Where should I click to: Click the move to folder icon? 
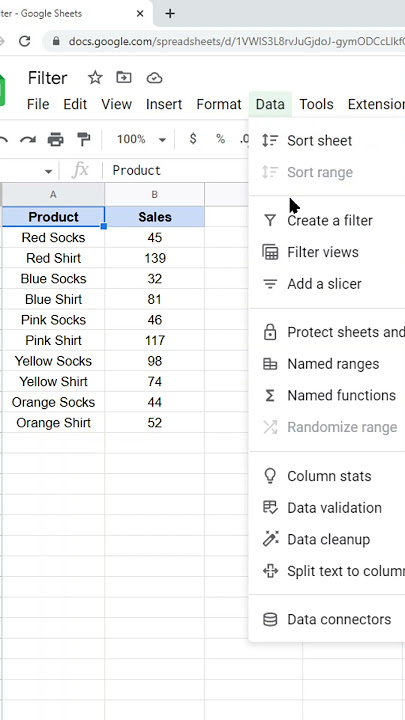124,78
